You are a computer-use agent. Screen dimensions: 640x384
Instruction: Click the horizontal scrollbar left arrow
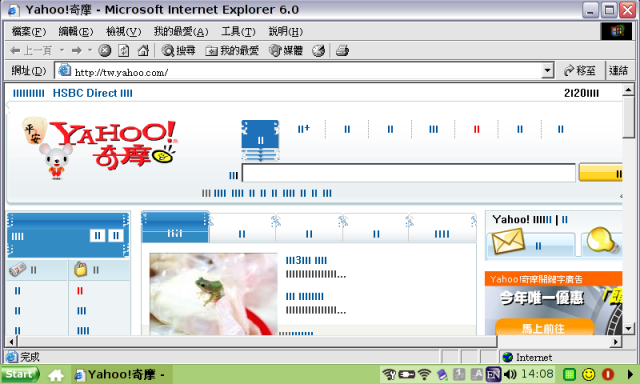click(11, 341)
